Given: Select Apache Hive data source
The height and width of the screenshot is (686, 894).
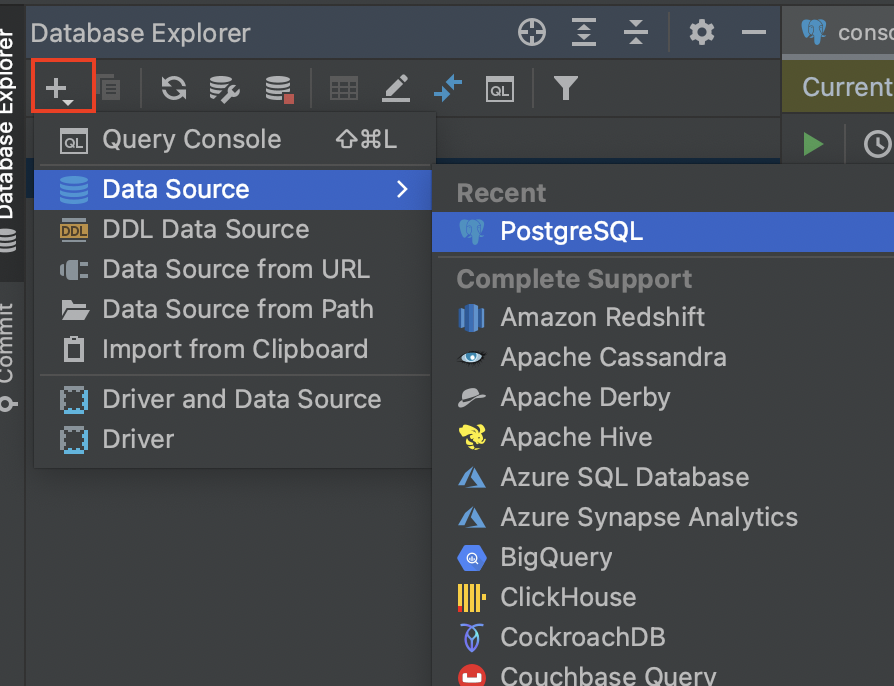Looking at the screenshot, I should click(x=663, y=437).
